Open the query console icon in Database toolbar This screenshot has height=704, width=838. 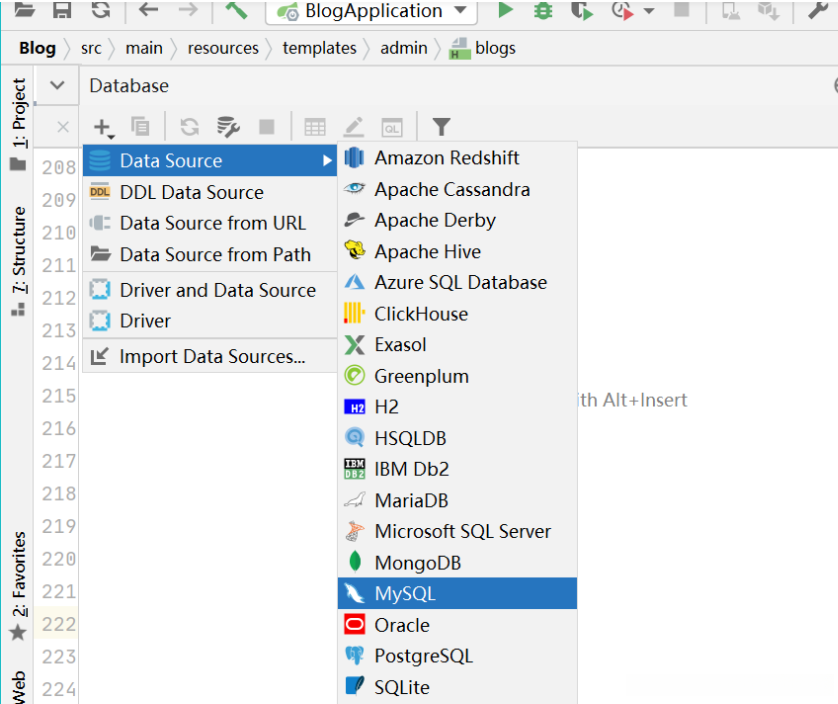tap(391, 127)
